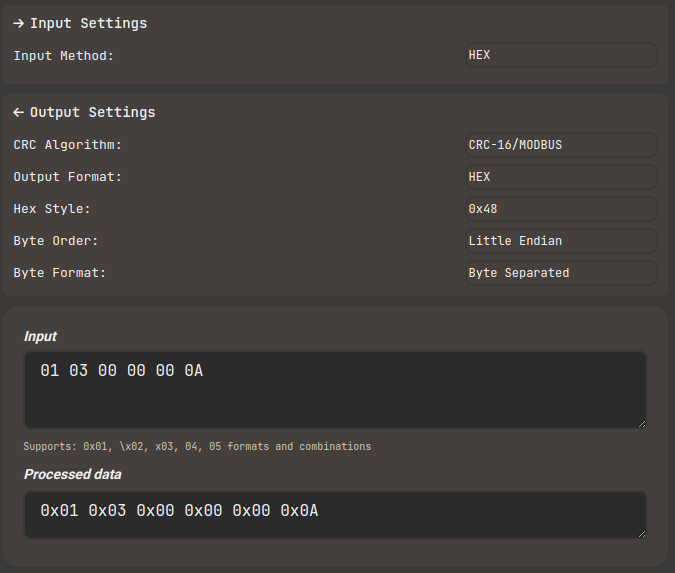Click the 'Hex Style:' label
The width and height of the screenshot is (675, 573).
click(52, 209)
